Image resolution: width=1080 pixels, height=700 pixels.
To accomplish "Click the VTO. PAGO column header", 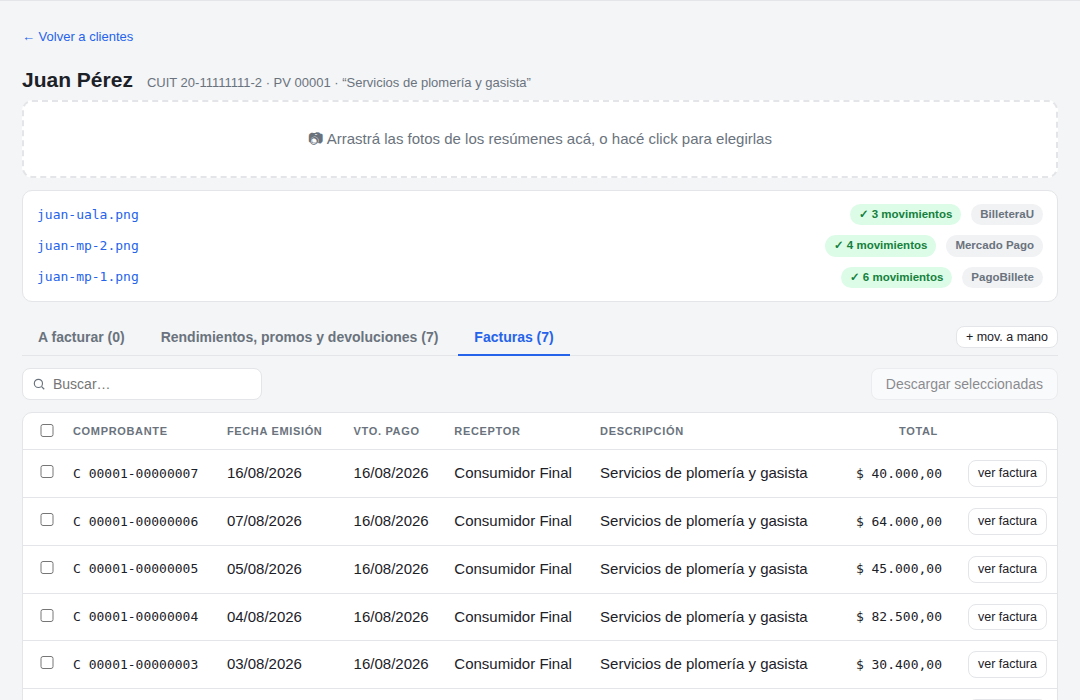I will 386,431.
